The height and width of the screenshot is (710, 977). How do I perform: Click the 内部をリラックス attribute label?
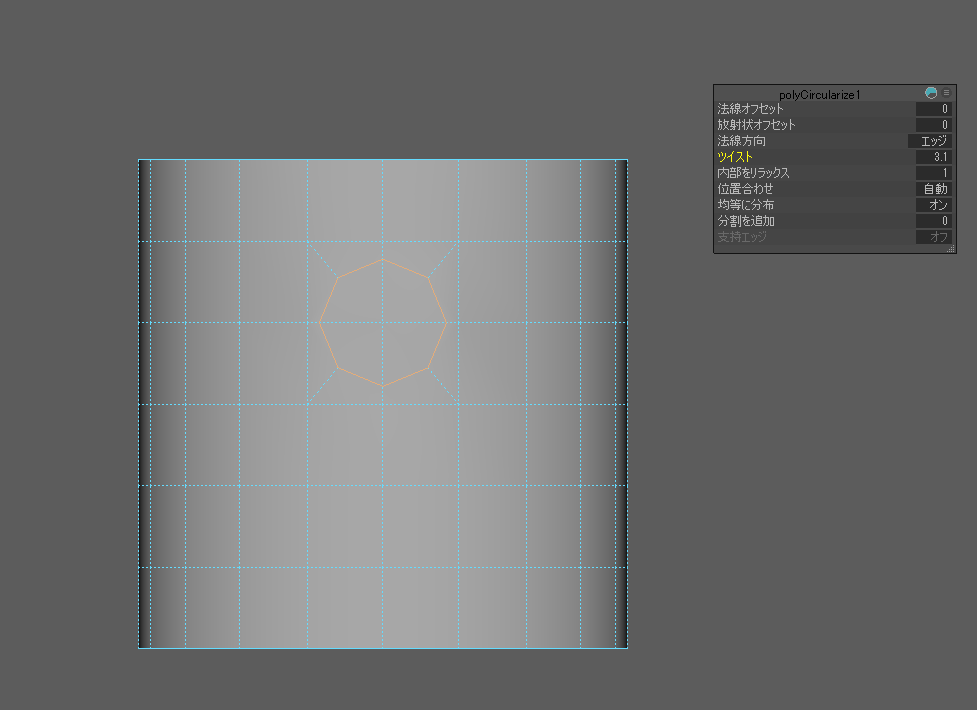753,173
